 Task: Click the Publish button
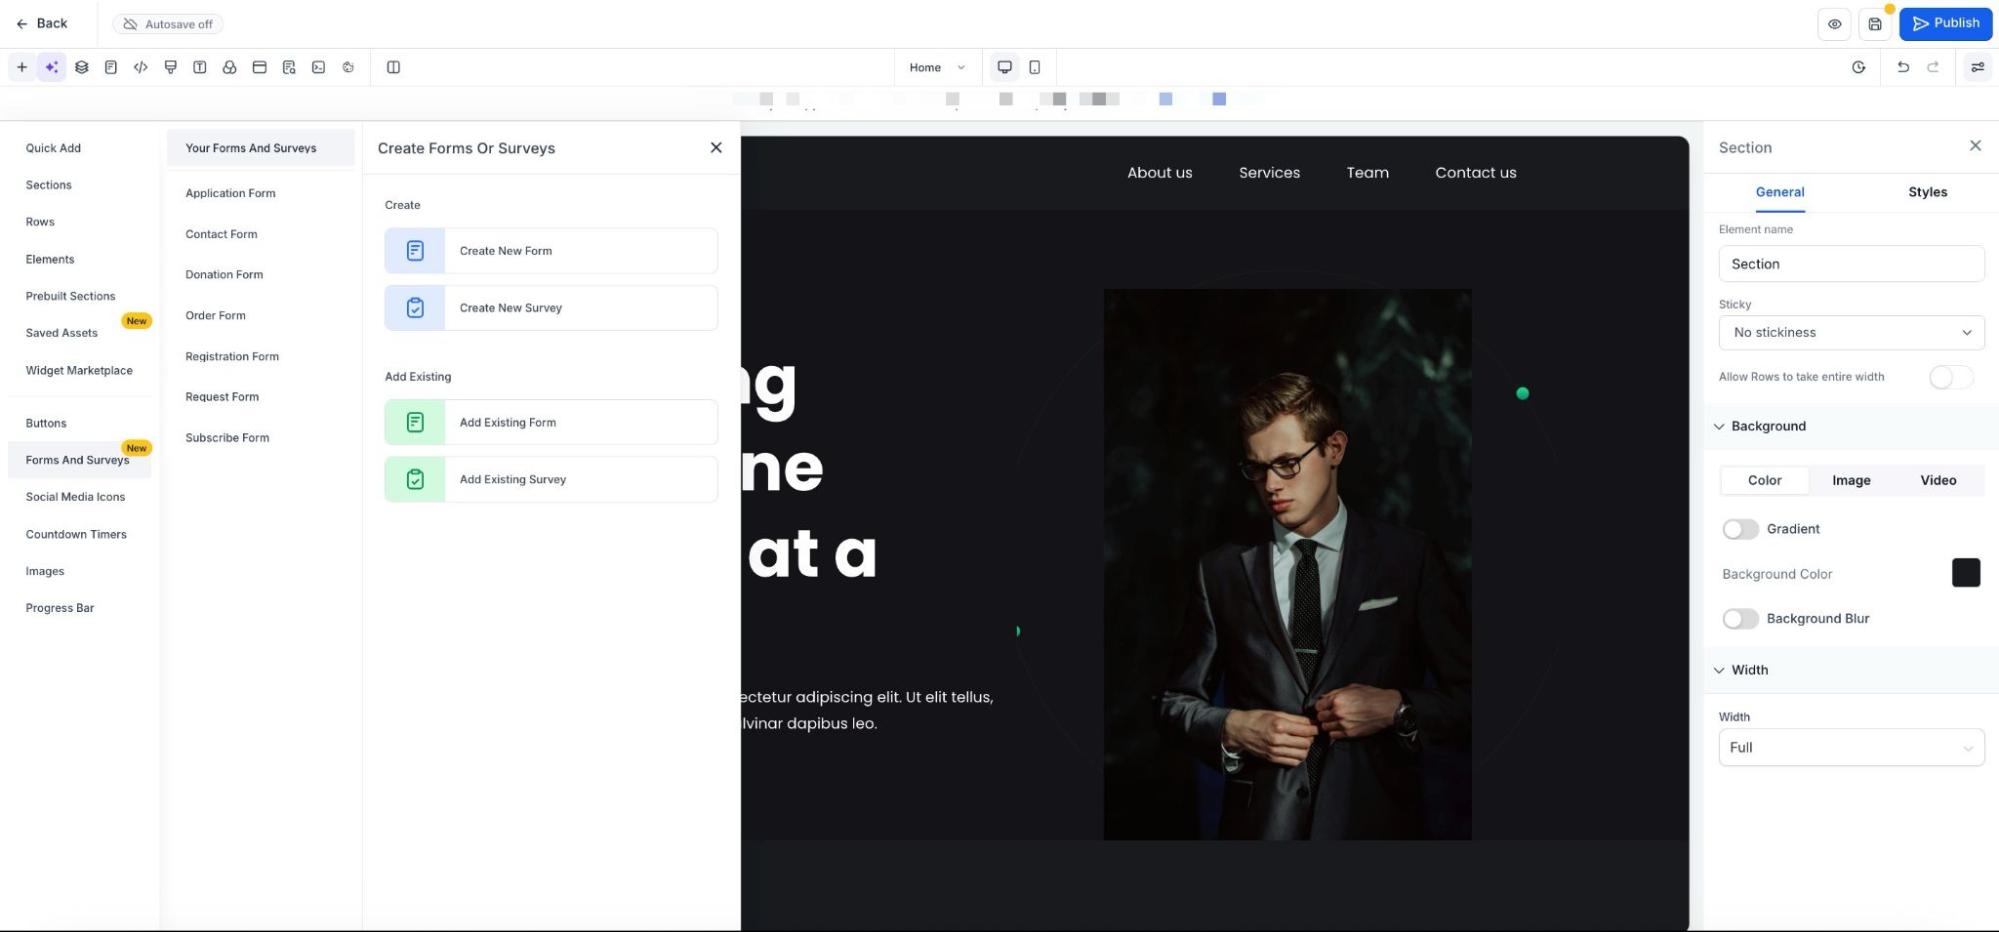click(1945, 24)
